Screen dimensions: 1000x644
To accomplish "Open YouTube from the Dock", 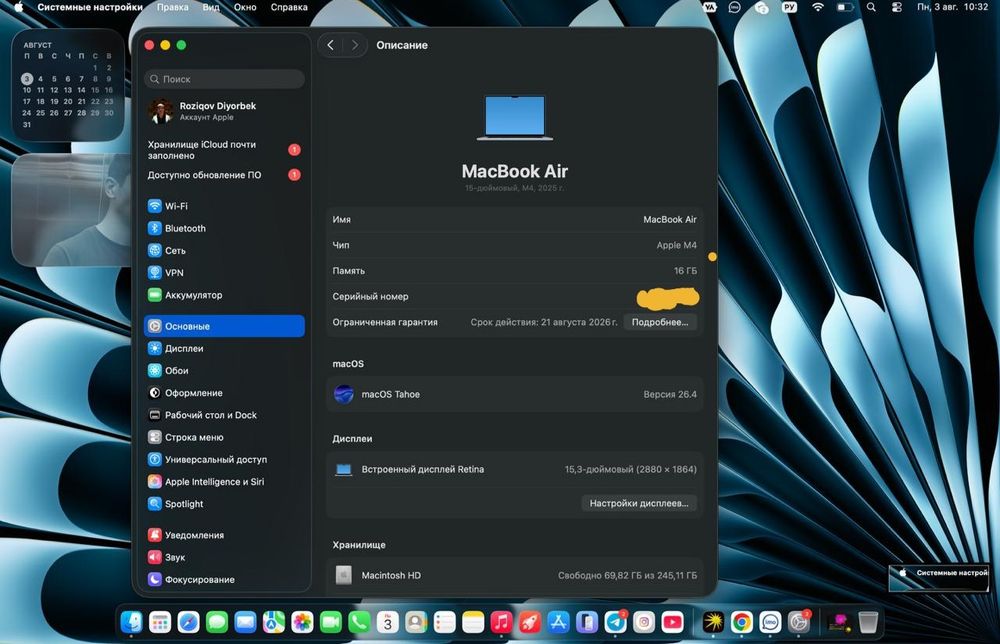I will 672,622.
